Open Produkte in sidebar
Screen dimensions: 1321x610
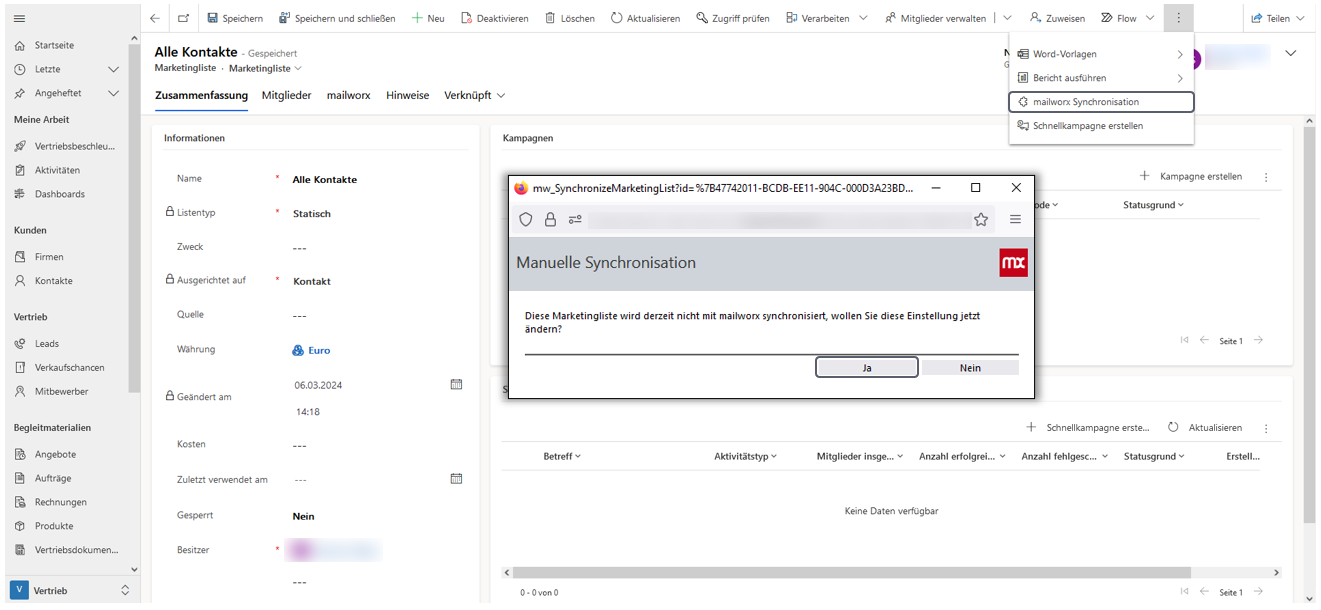click(x=54, y=526)
